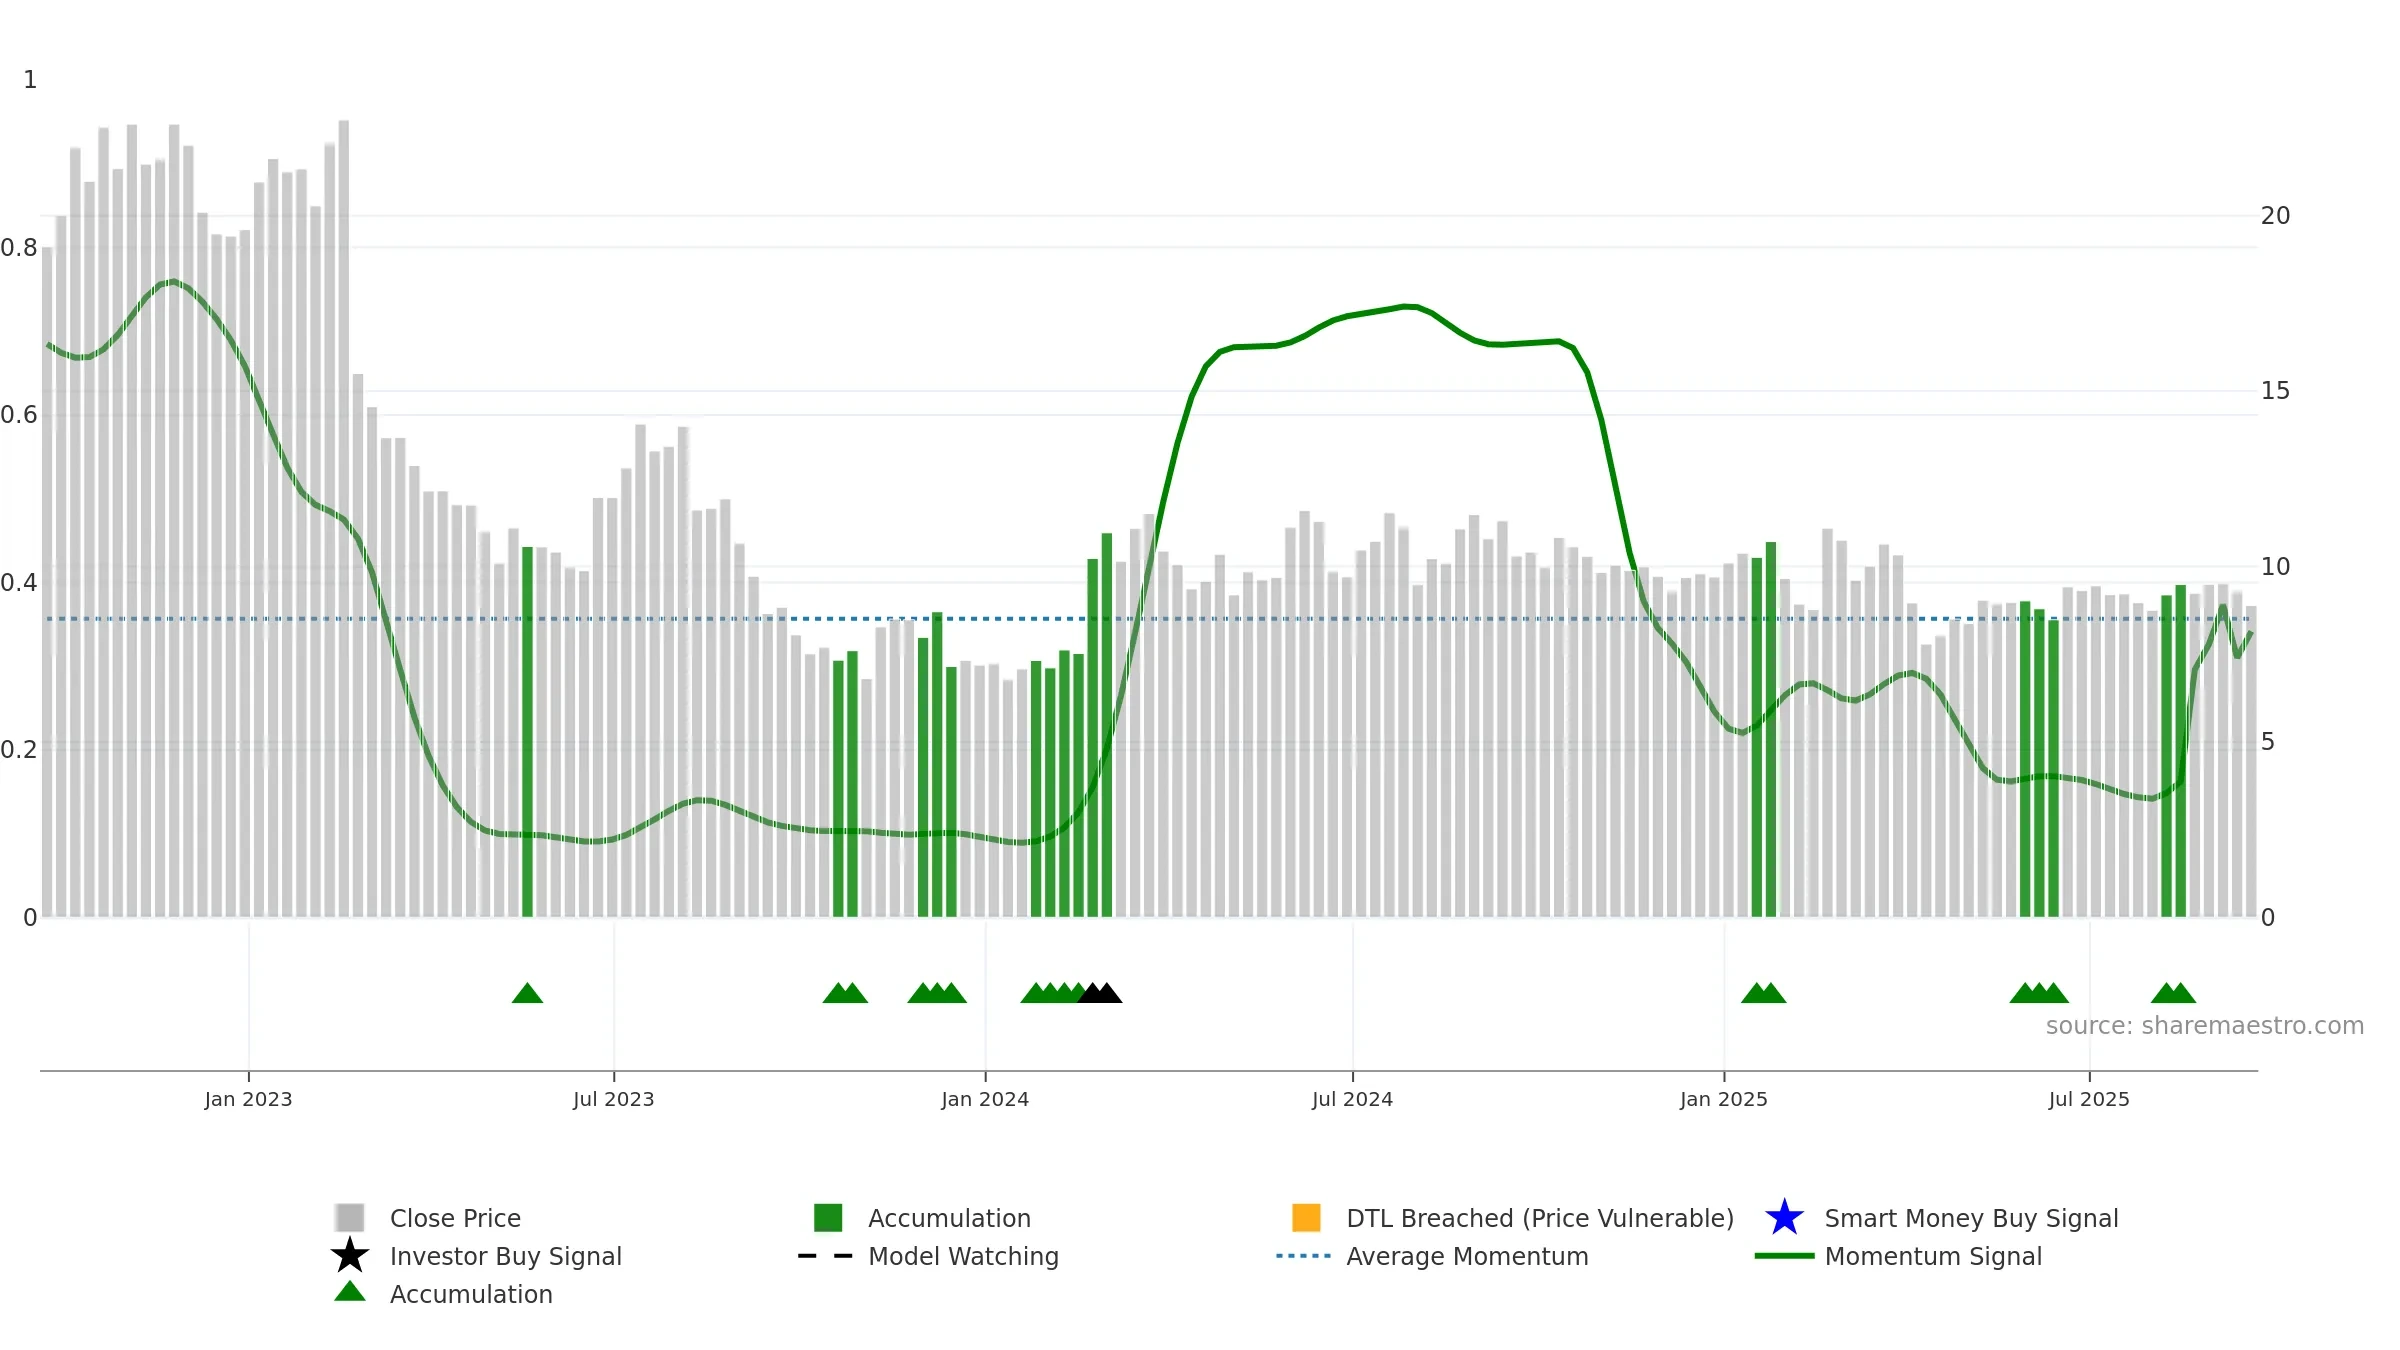This screenshot has width=2400, height=1350.
Task: Click the Jul 2023 axis label
Action: coord(613,1099)
